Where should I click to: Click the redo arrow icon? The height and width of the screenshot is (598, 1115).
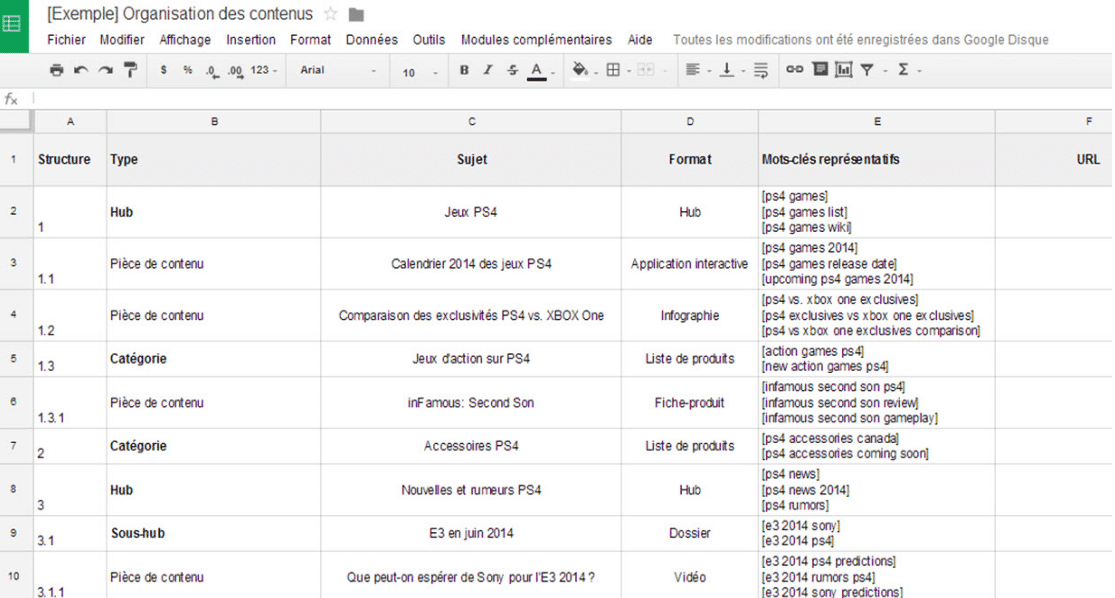pos(105,70)
